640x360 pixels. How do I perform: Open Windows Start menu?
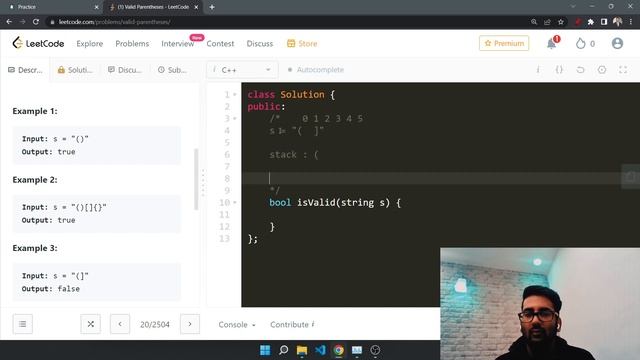tap(265, 350)
